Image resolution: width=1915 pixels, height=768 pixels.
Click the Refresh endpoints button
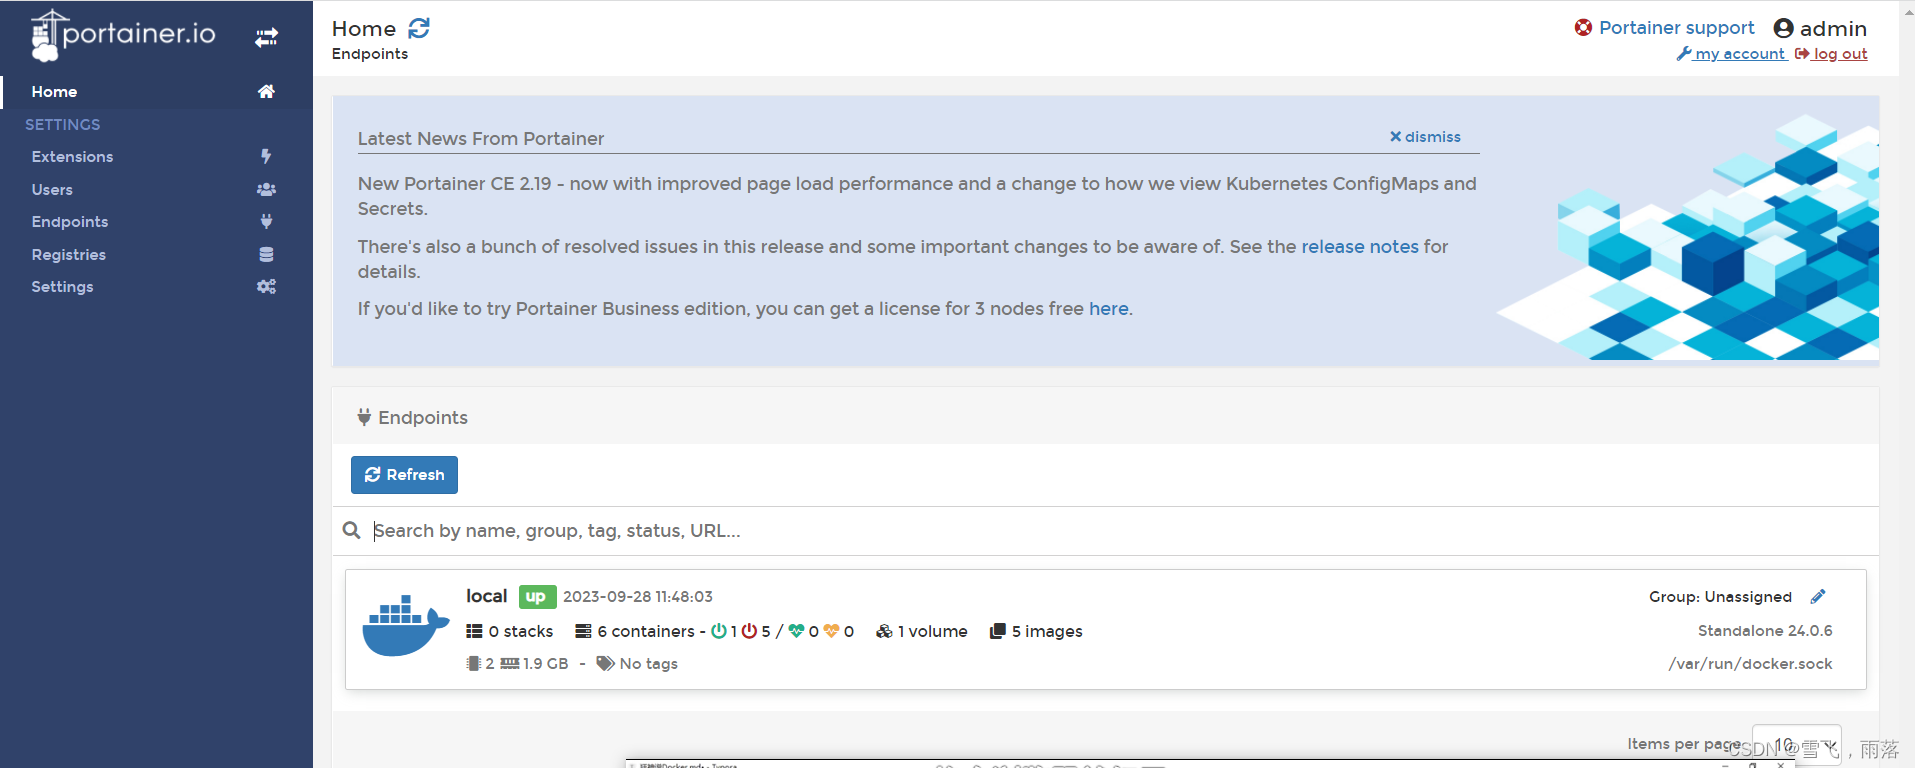(x=404, y=475)
